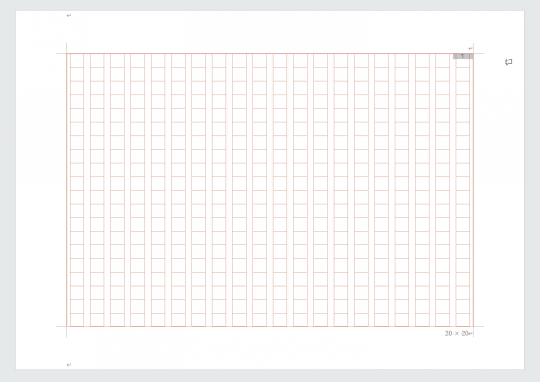This screenshot has width=540, height=382.
Task: Click the add comment icon in right margin
Action: pos(509,62)
